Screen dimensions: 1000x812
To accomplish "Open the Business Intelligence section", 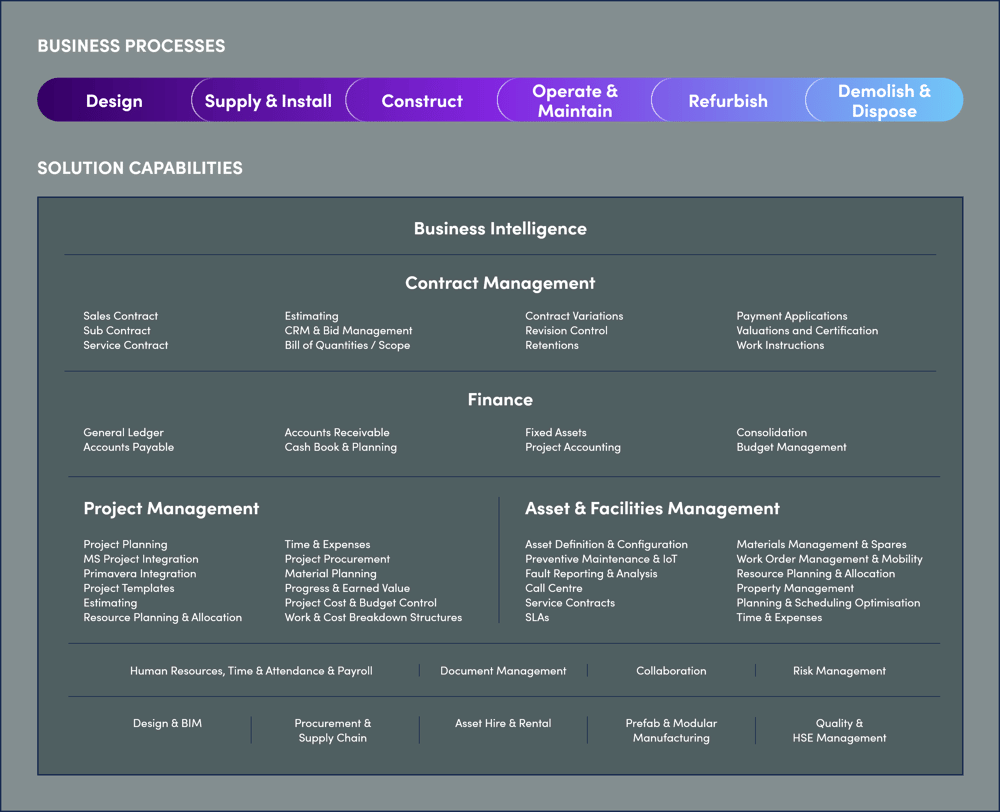I will [x=500, y=228].
